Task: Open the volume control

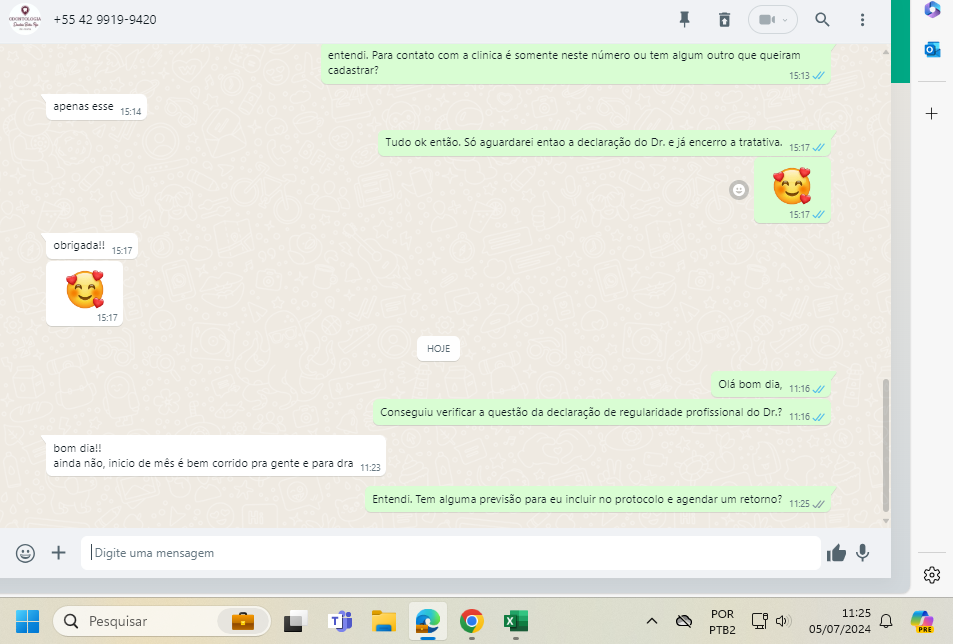Action: click(x=782, y=621)
